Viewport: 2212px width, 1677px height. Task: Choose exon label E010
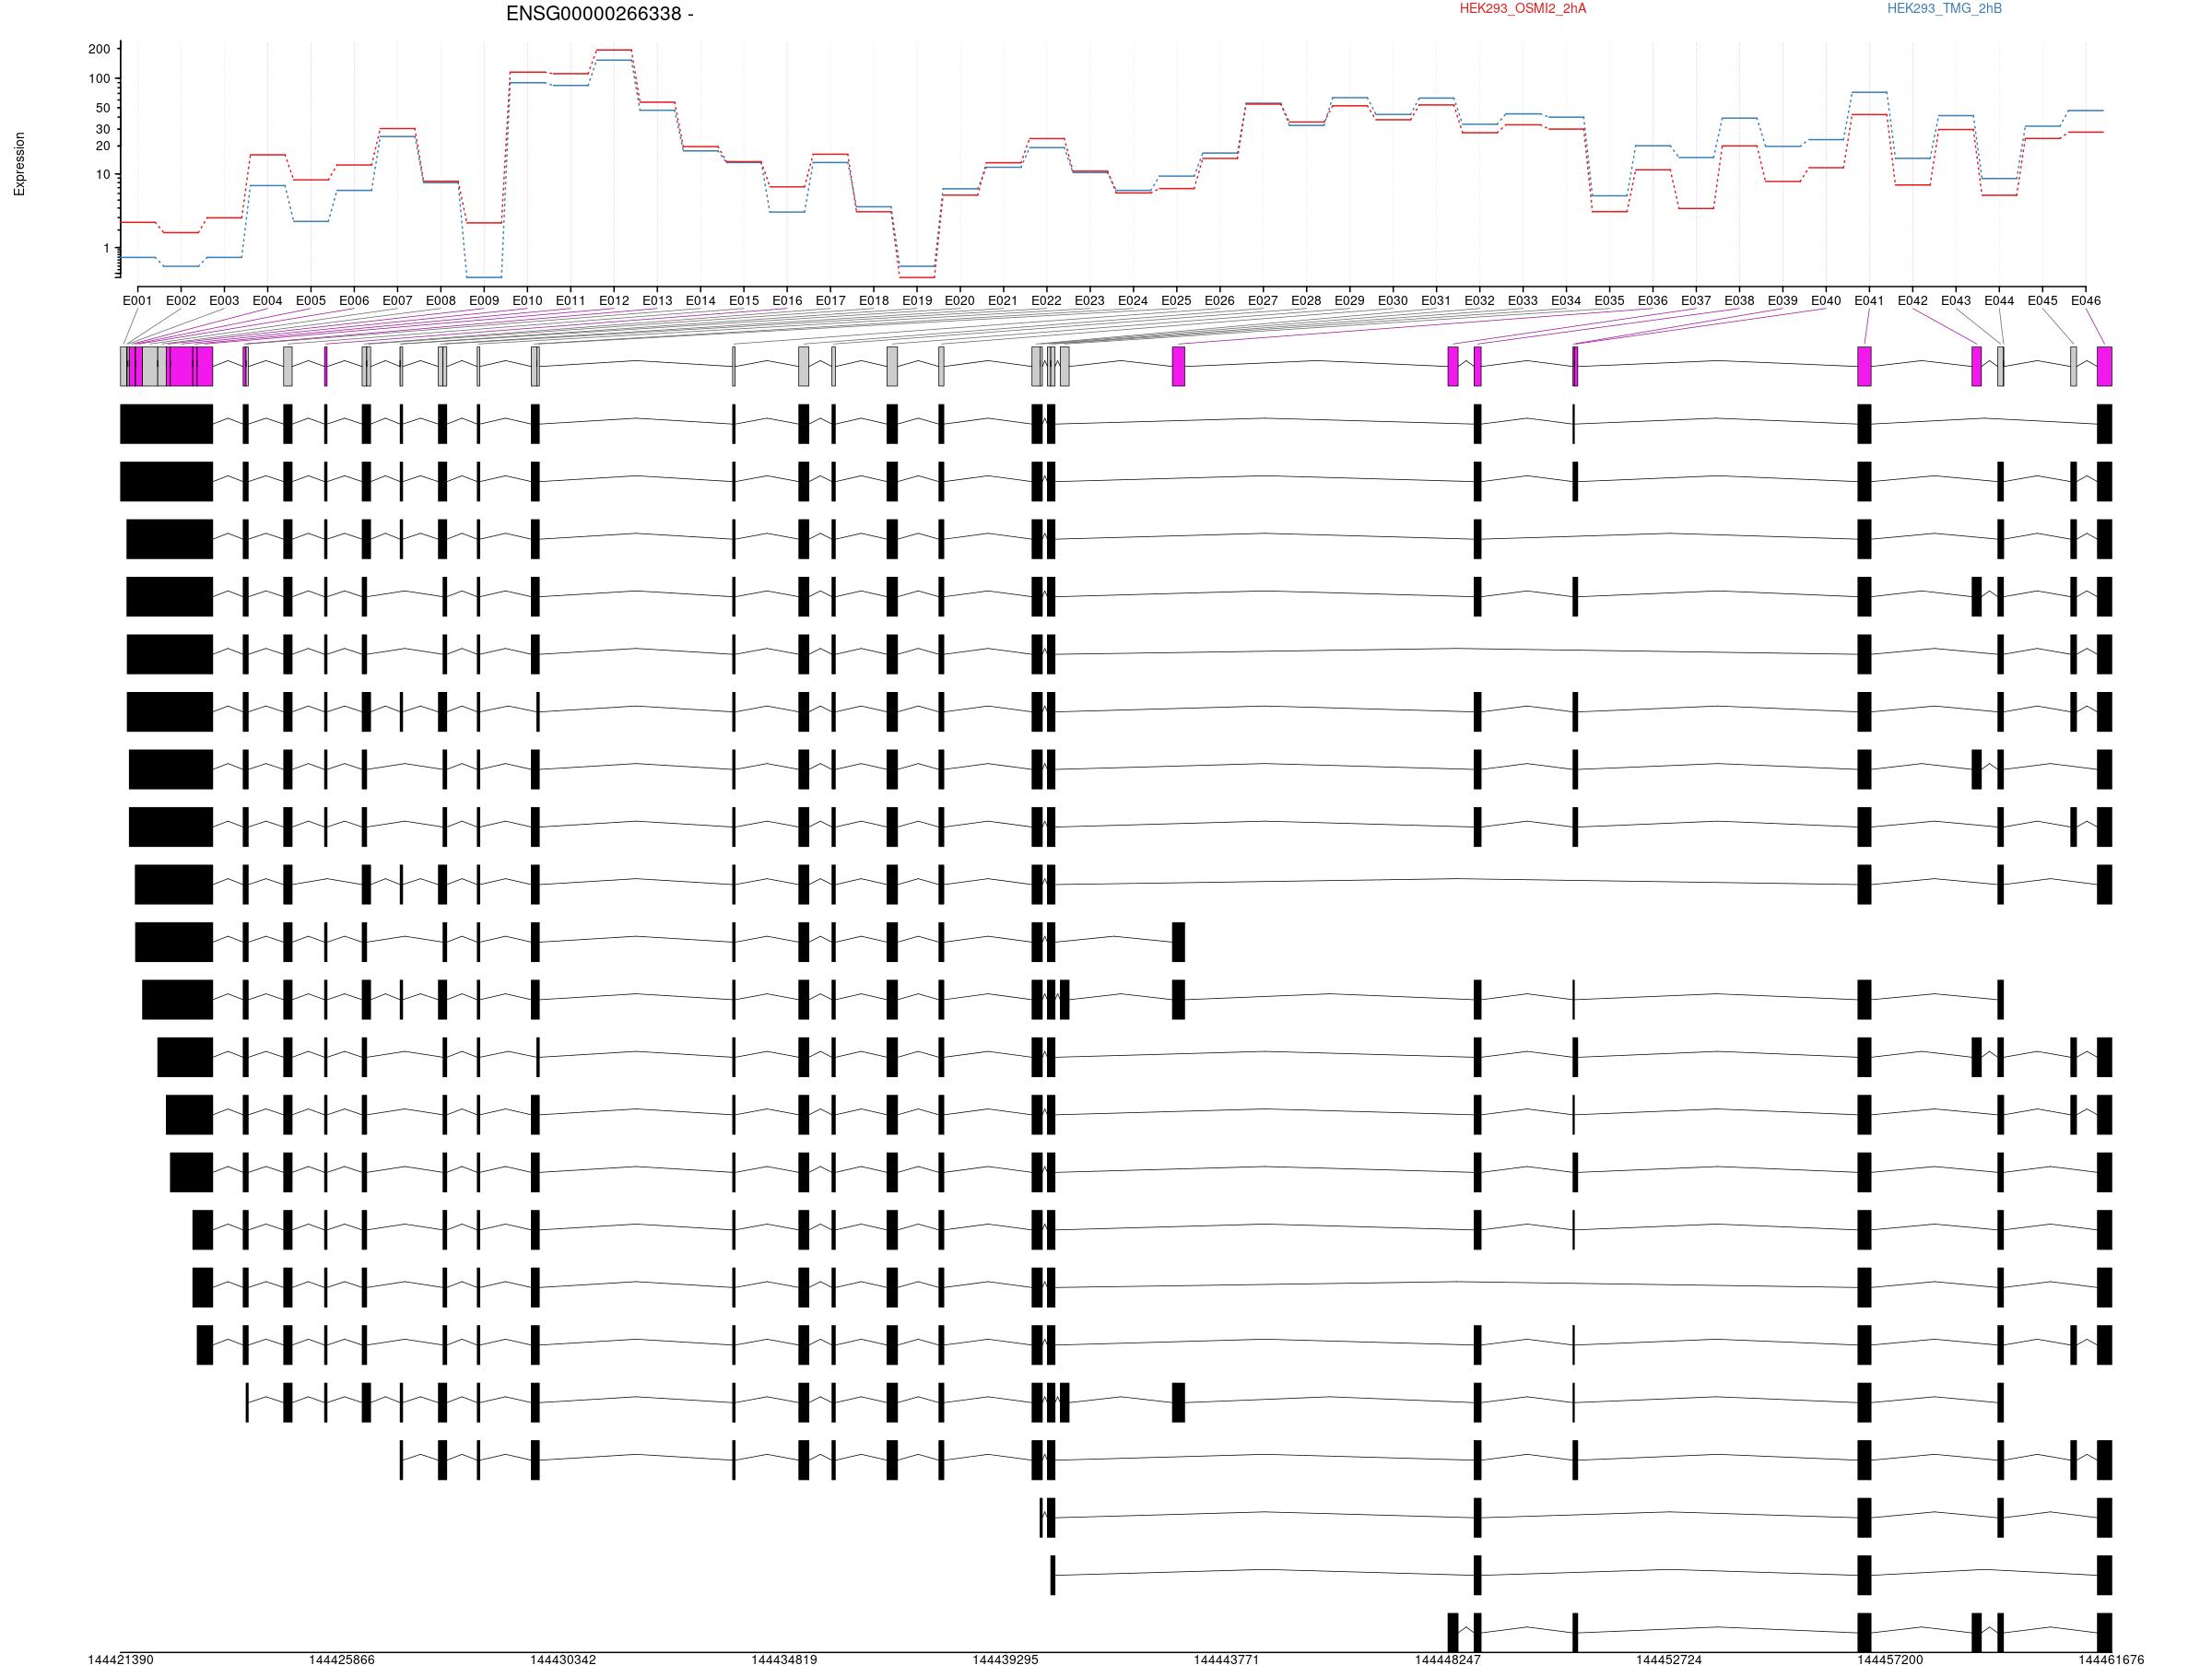pyautogui.click(x=527, y=300)
